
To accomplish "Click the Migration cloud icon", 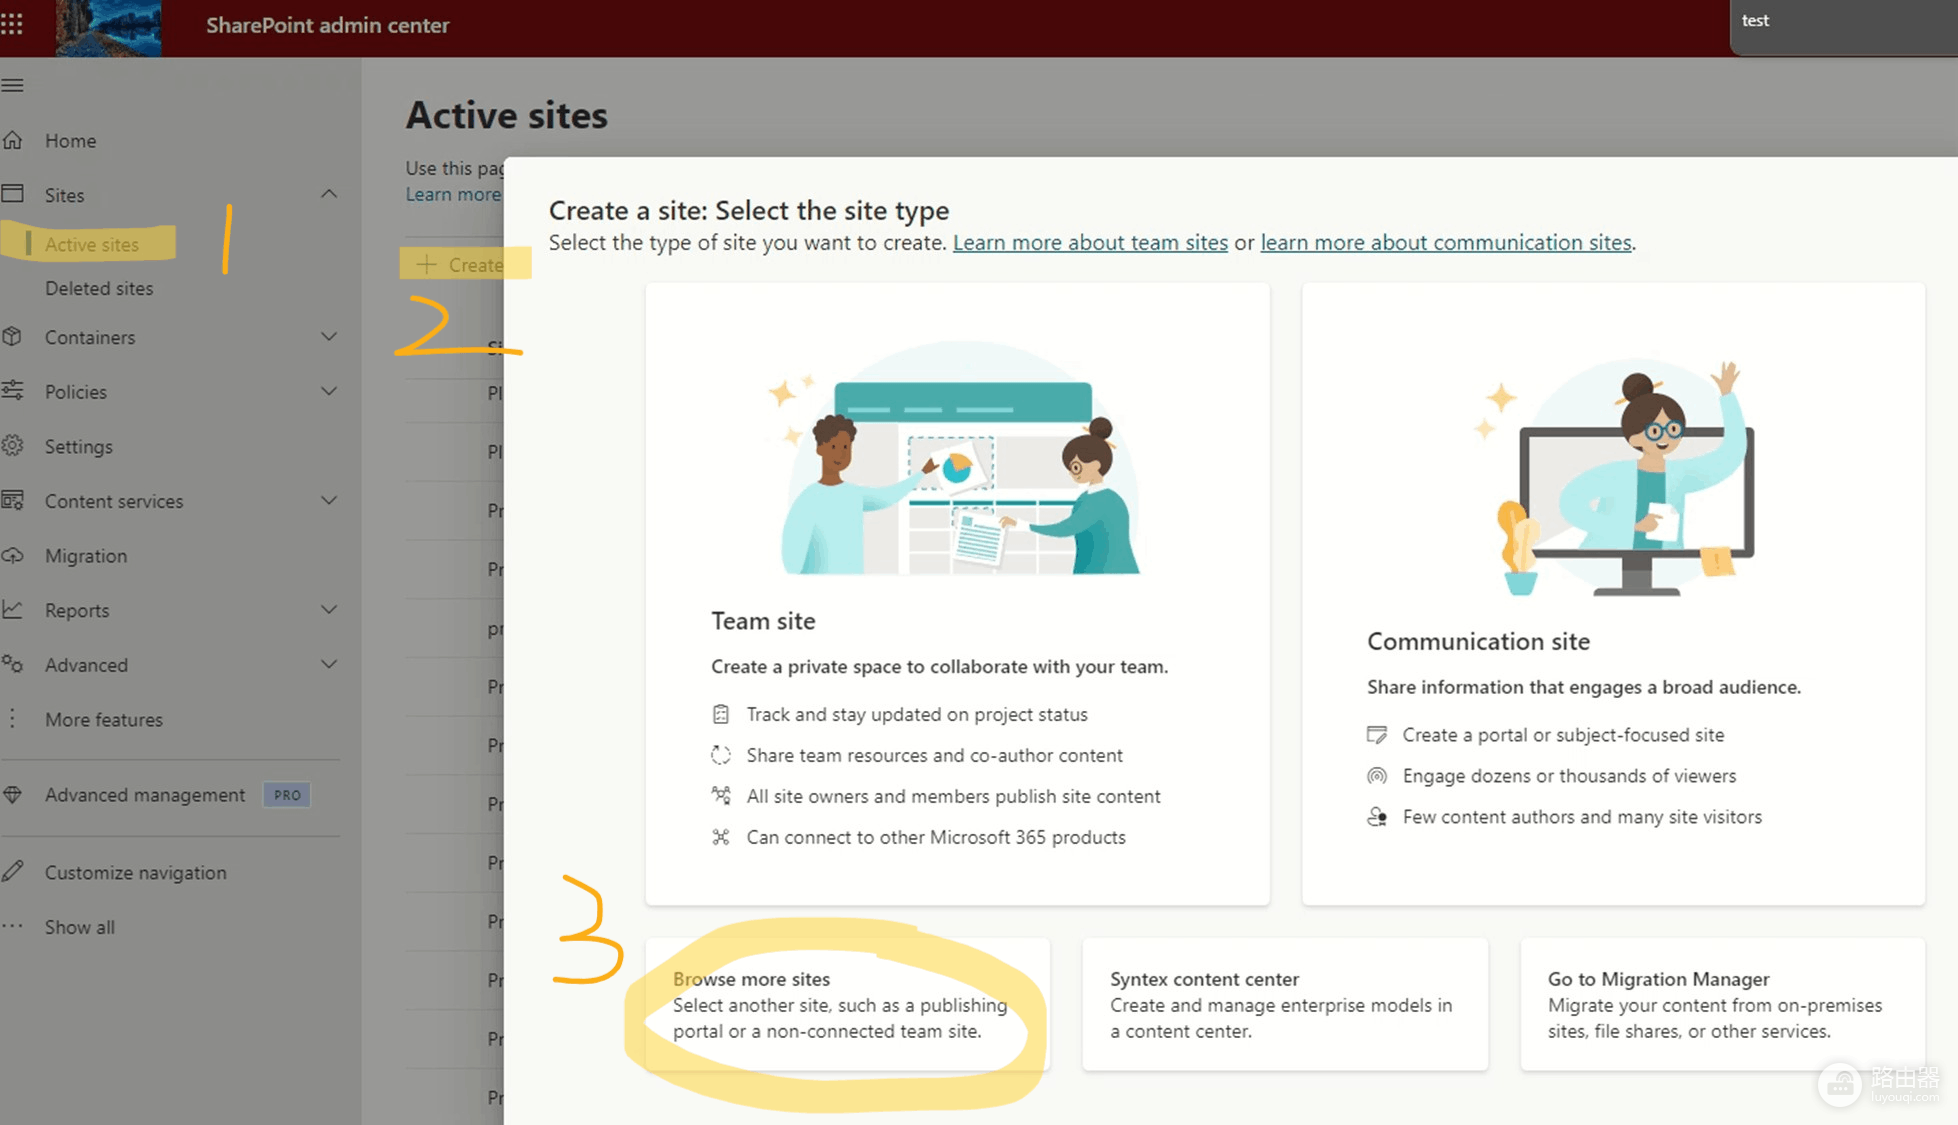I will pyautogui.click(x=12, y=555).
